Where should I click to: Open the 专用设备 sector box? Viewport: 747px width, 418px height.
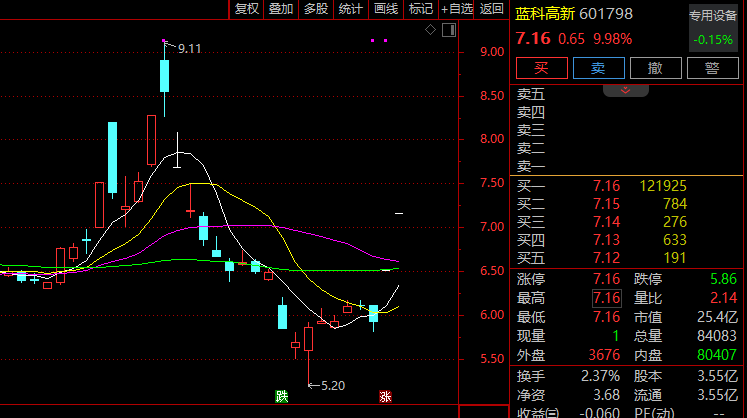(x=713, y=28)
